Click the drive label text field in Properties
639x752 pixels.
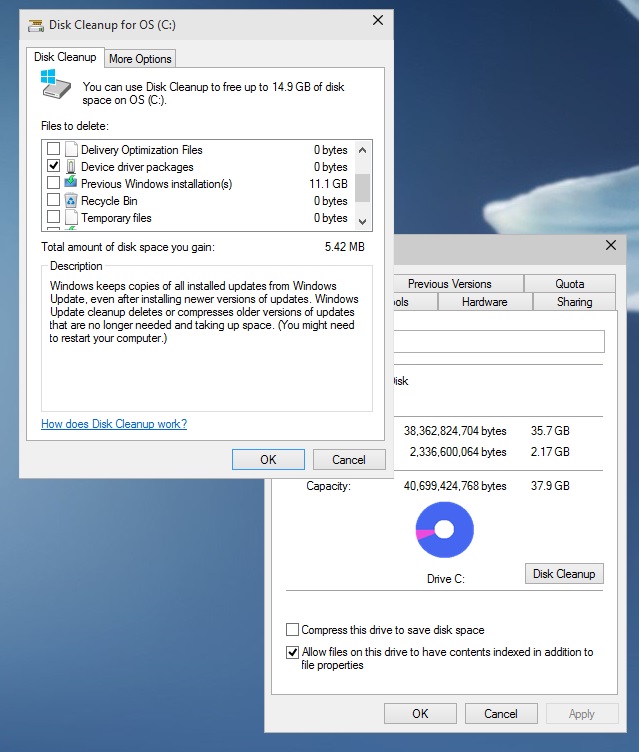pyautogui.click(x=499, y=341)
